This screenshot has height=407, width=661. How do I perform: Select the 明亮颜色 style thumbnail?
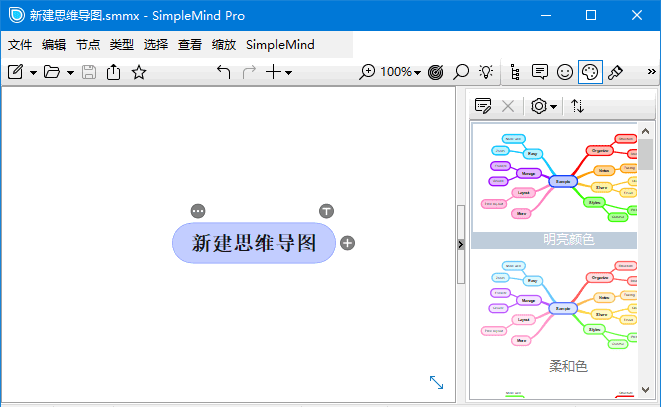[554, 178]
